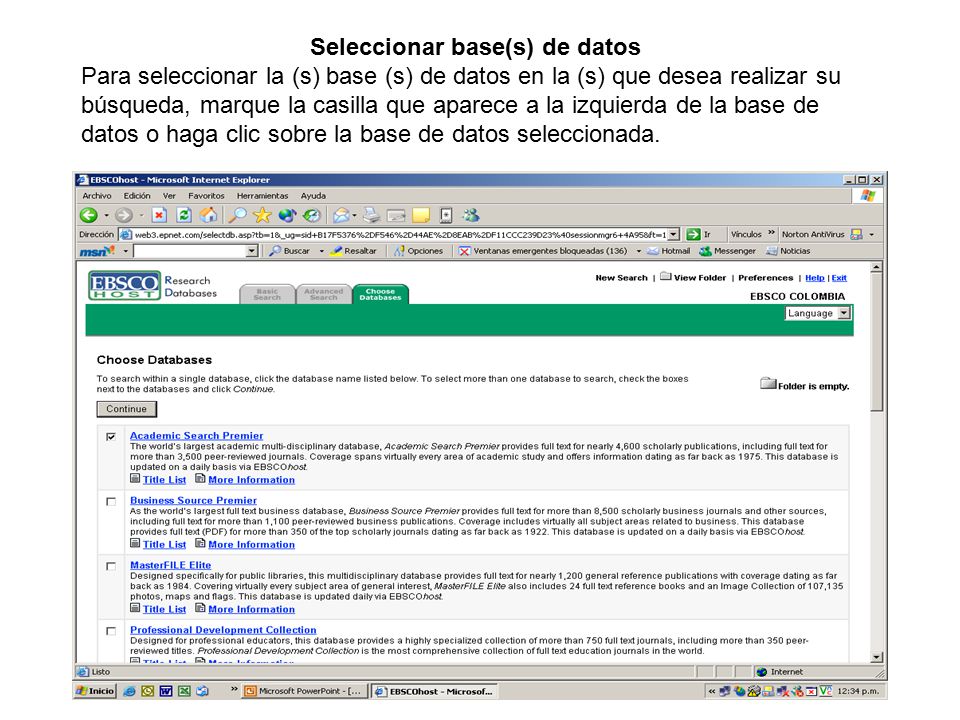This screenshot has width=960, height=720.
Task: Click Resaltar highlighter in MSN toolbar
Action: point(353,251)
